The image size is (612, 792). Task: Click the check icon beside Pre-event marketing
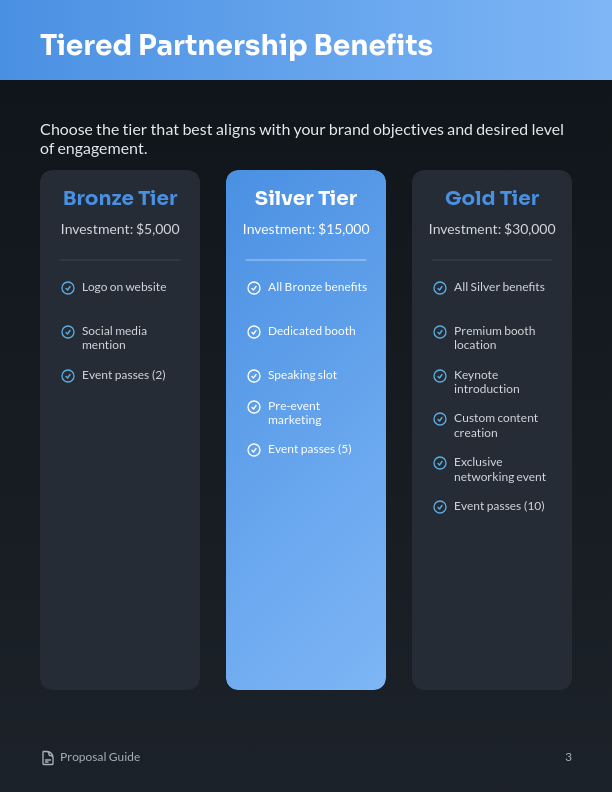(254, 407)
